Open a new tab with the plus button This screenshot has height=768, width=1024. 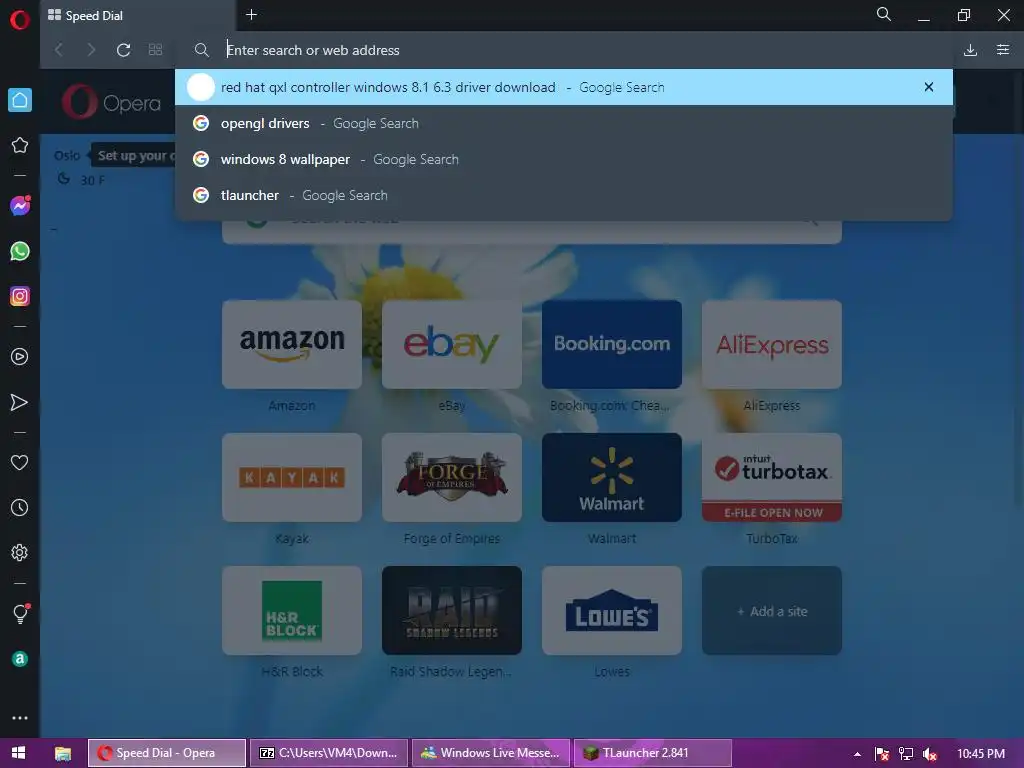coord(251,14)
